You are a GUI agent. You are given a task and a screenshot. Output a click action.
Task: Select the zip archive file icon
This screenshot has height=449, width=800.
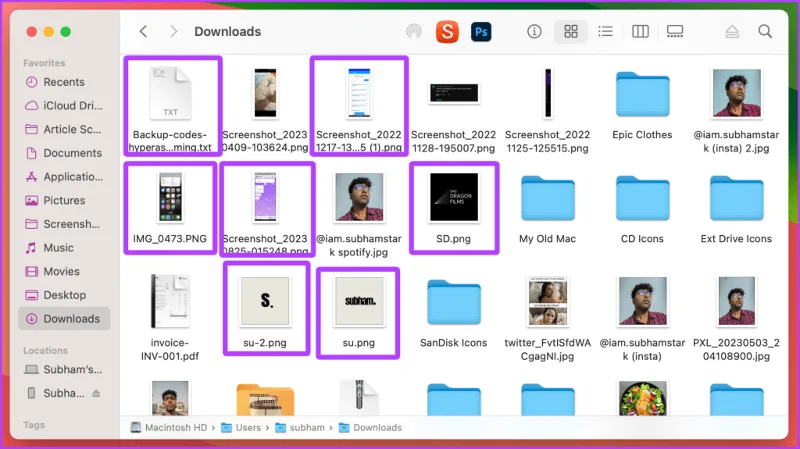point(359,398)
